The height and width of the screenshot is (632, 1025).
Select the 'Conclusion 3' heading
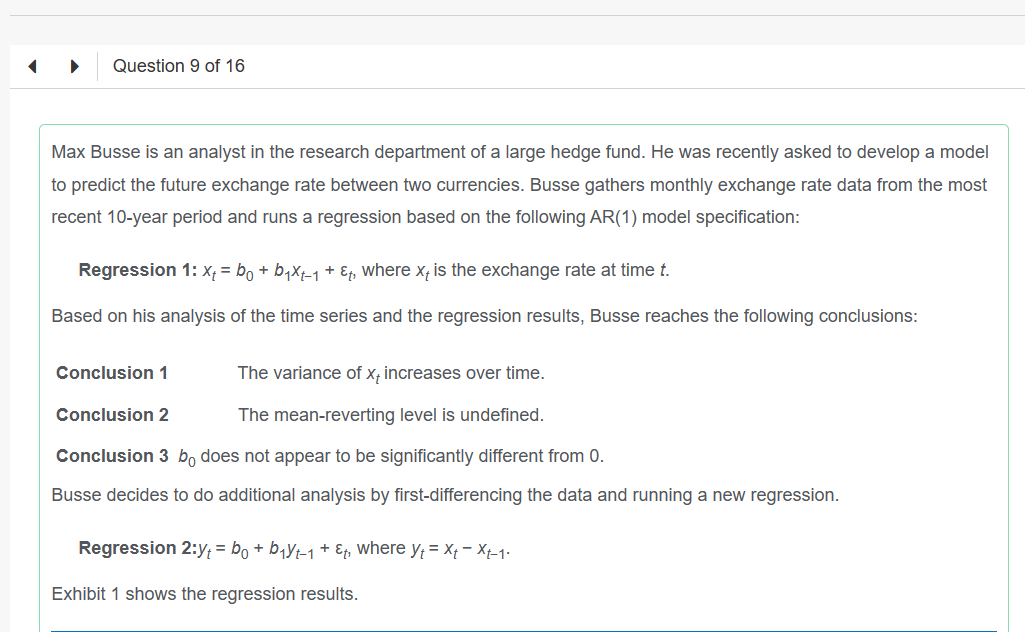coord(112,456)
